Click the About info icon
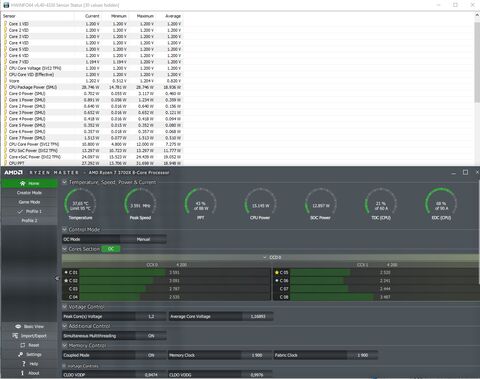This screenshot has width=480, height=379. tap(22, 373)
